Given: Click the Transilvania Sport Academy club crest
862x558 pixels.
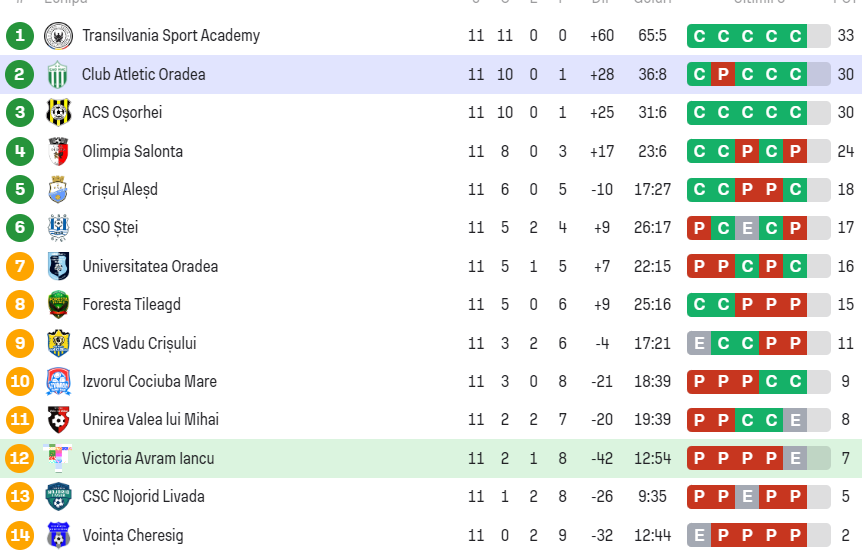Looking at the screenshot, I should [59, 36].
